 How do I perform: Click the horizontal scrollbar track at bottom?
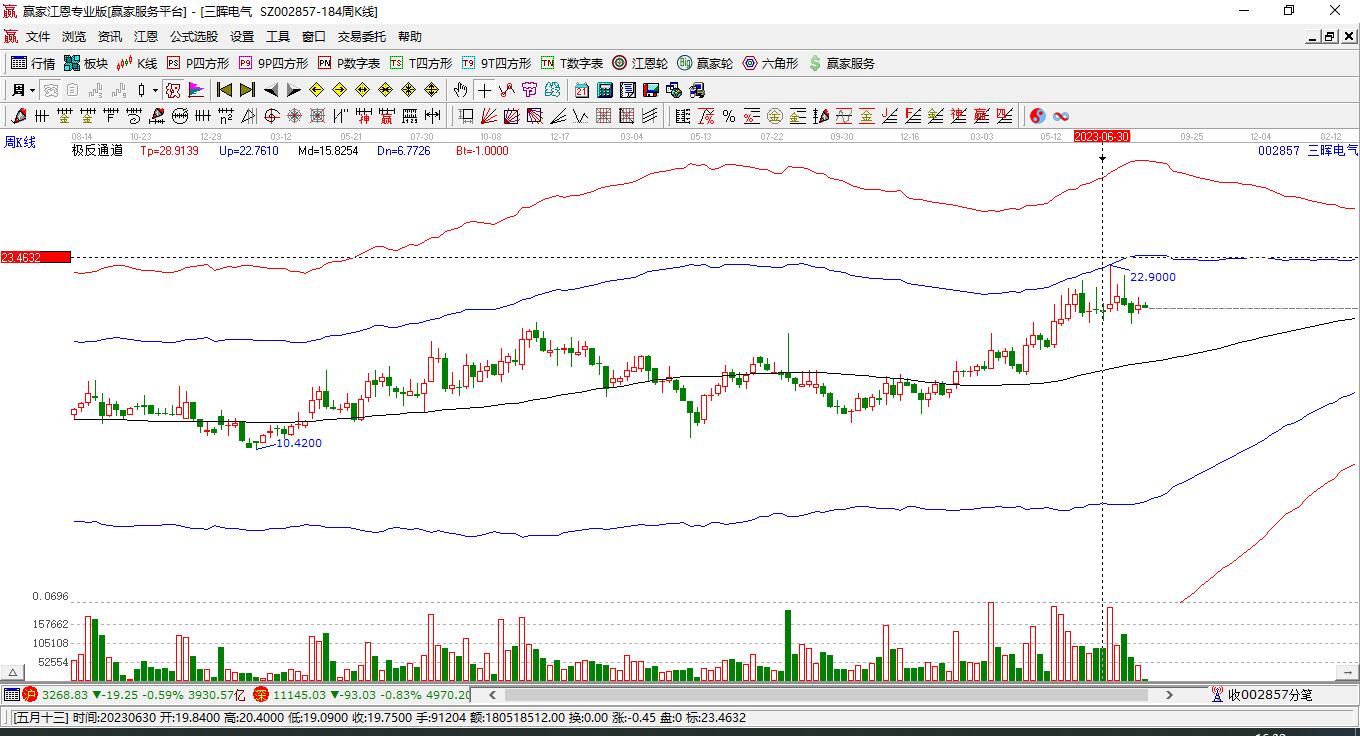pos(830,694)
